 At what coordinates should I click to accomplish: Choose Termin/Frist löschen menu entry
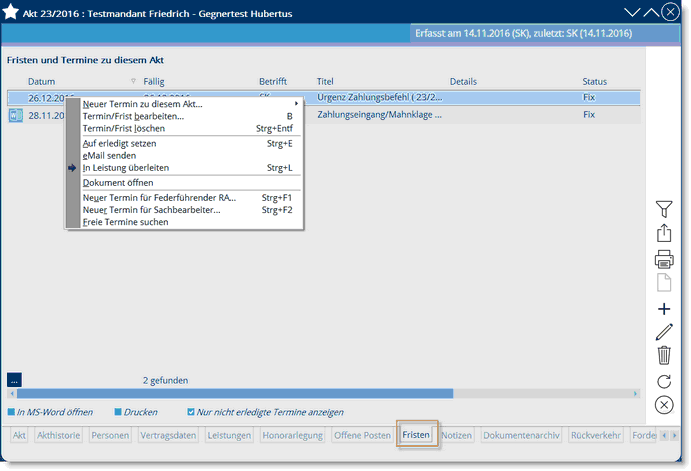tap(191, 129)
